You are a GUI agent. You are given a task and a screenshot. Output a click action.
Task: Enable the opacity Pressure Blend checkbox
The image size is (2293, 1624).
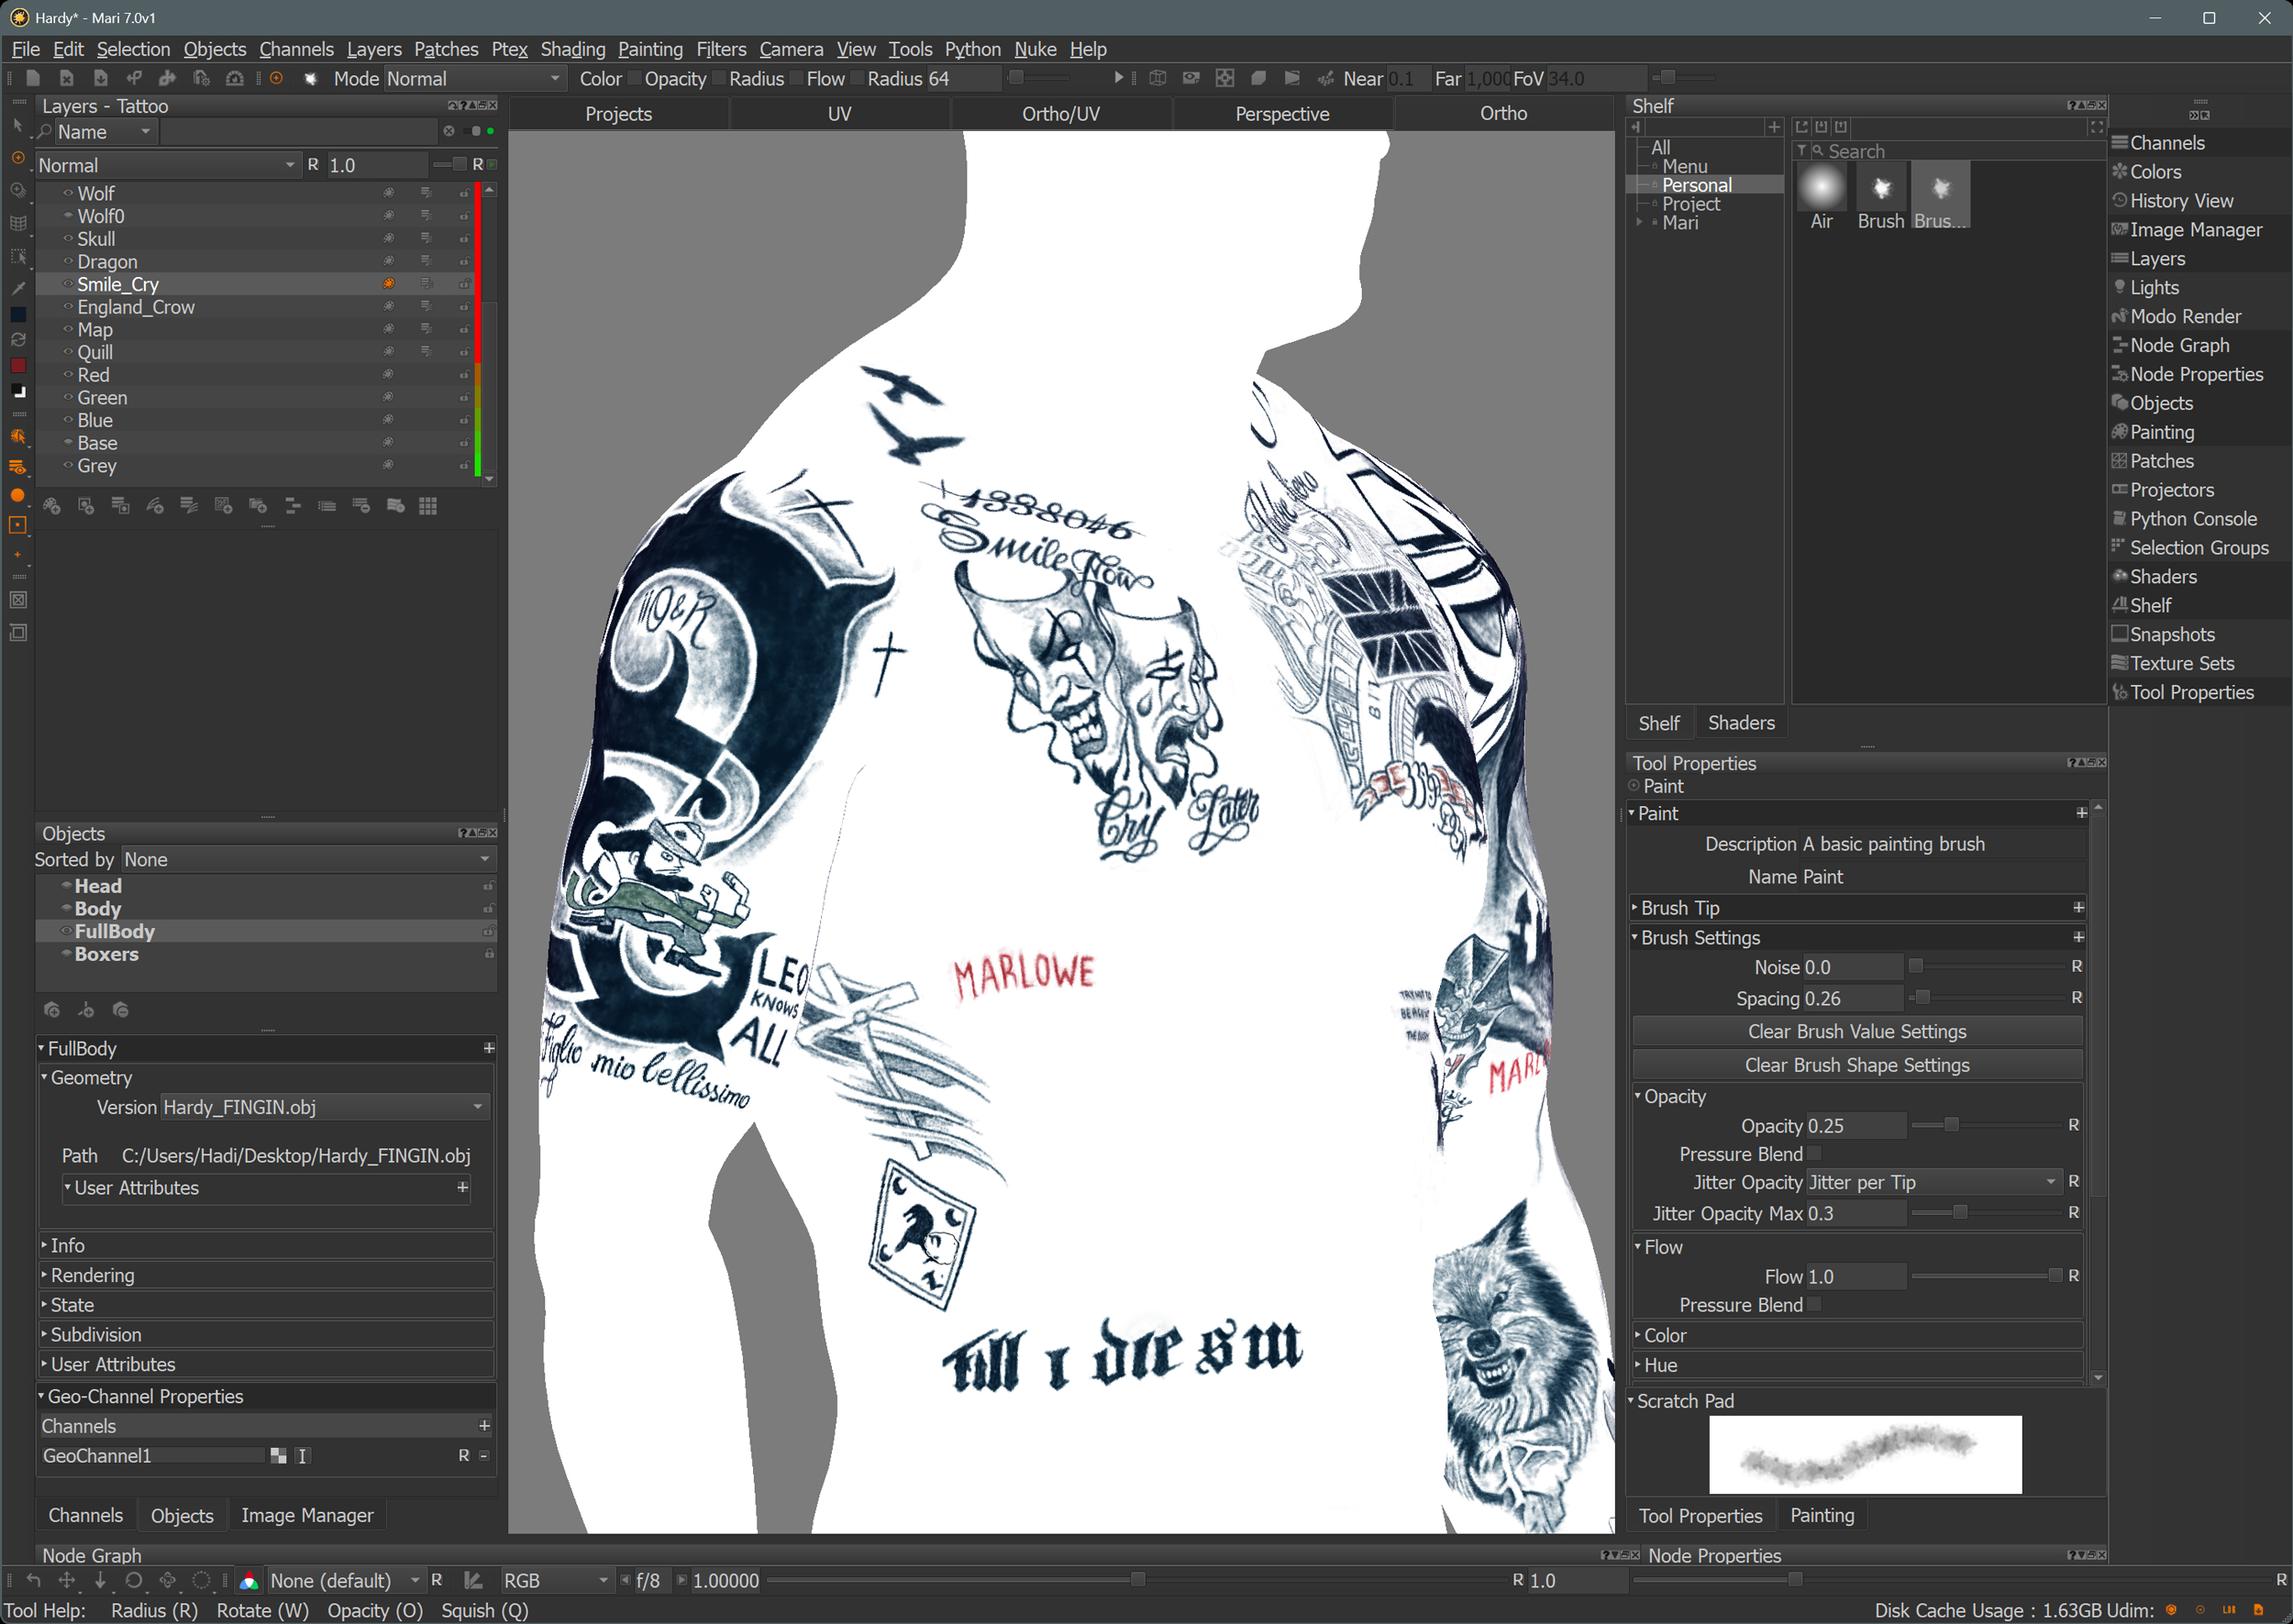point(1815,1154)
